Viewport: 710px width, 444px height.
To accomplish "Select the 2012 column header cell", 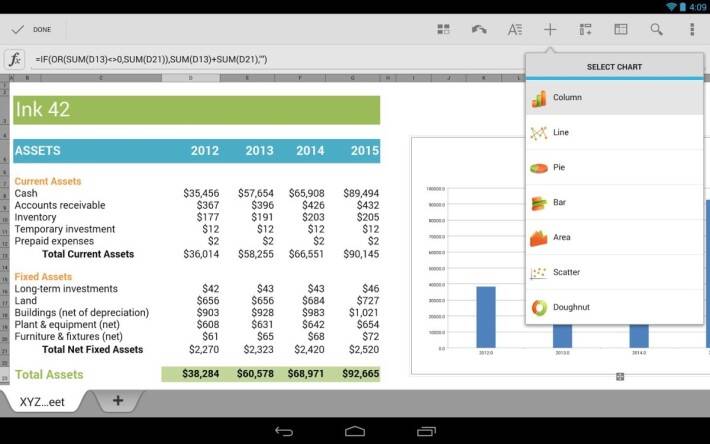I will (205, 151).
